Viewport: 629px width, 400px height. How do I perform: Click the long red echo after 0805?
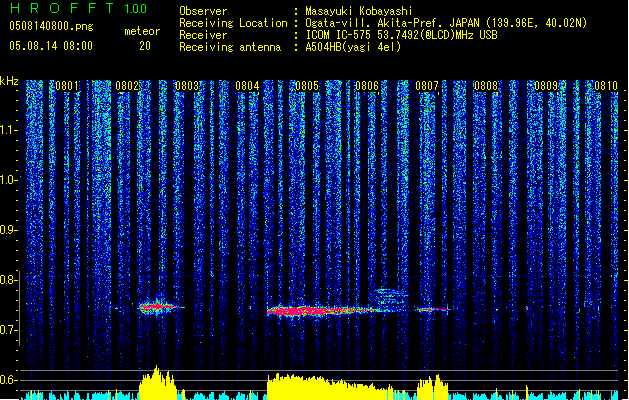pyautogui.click(x=321, y=311)
